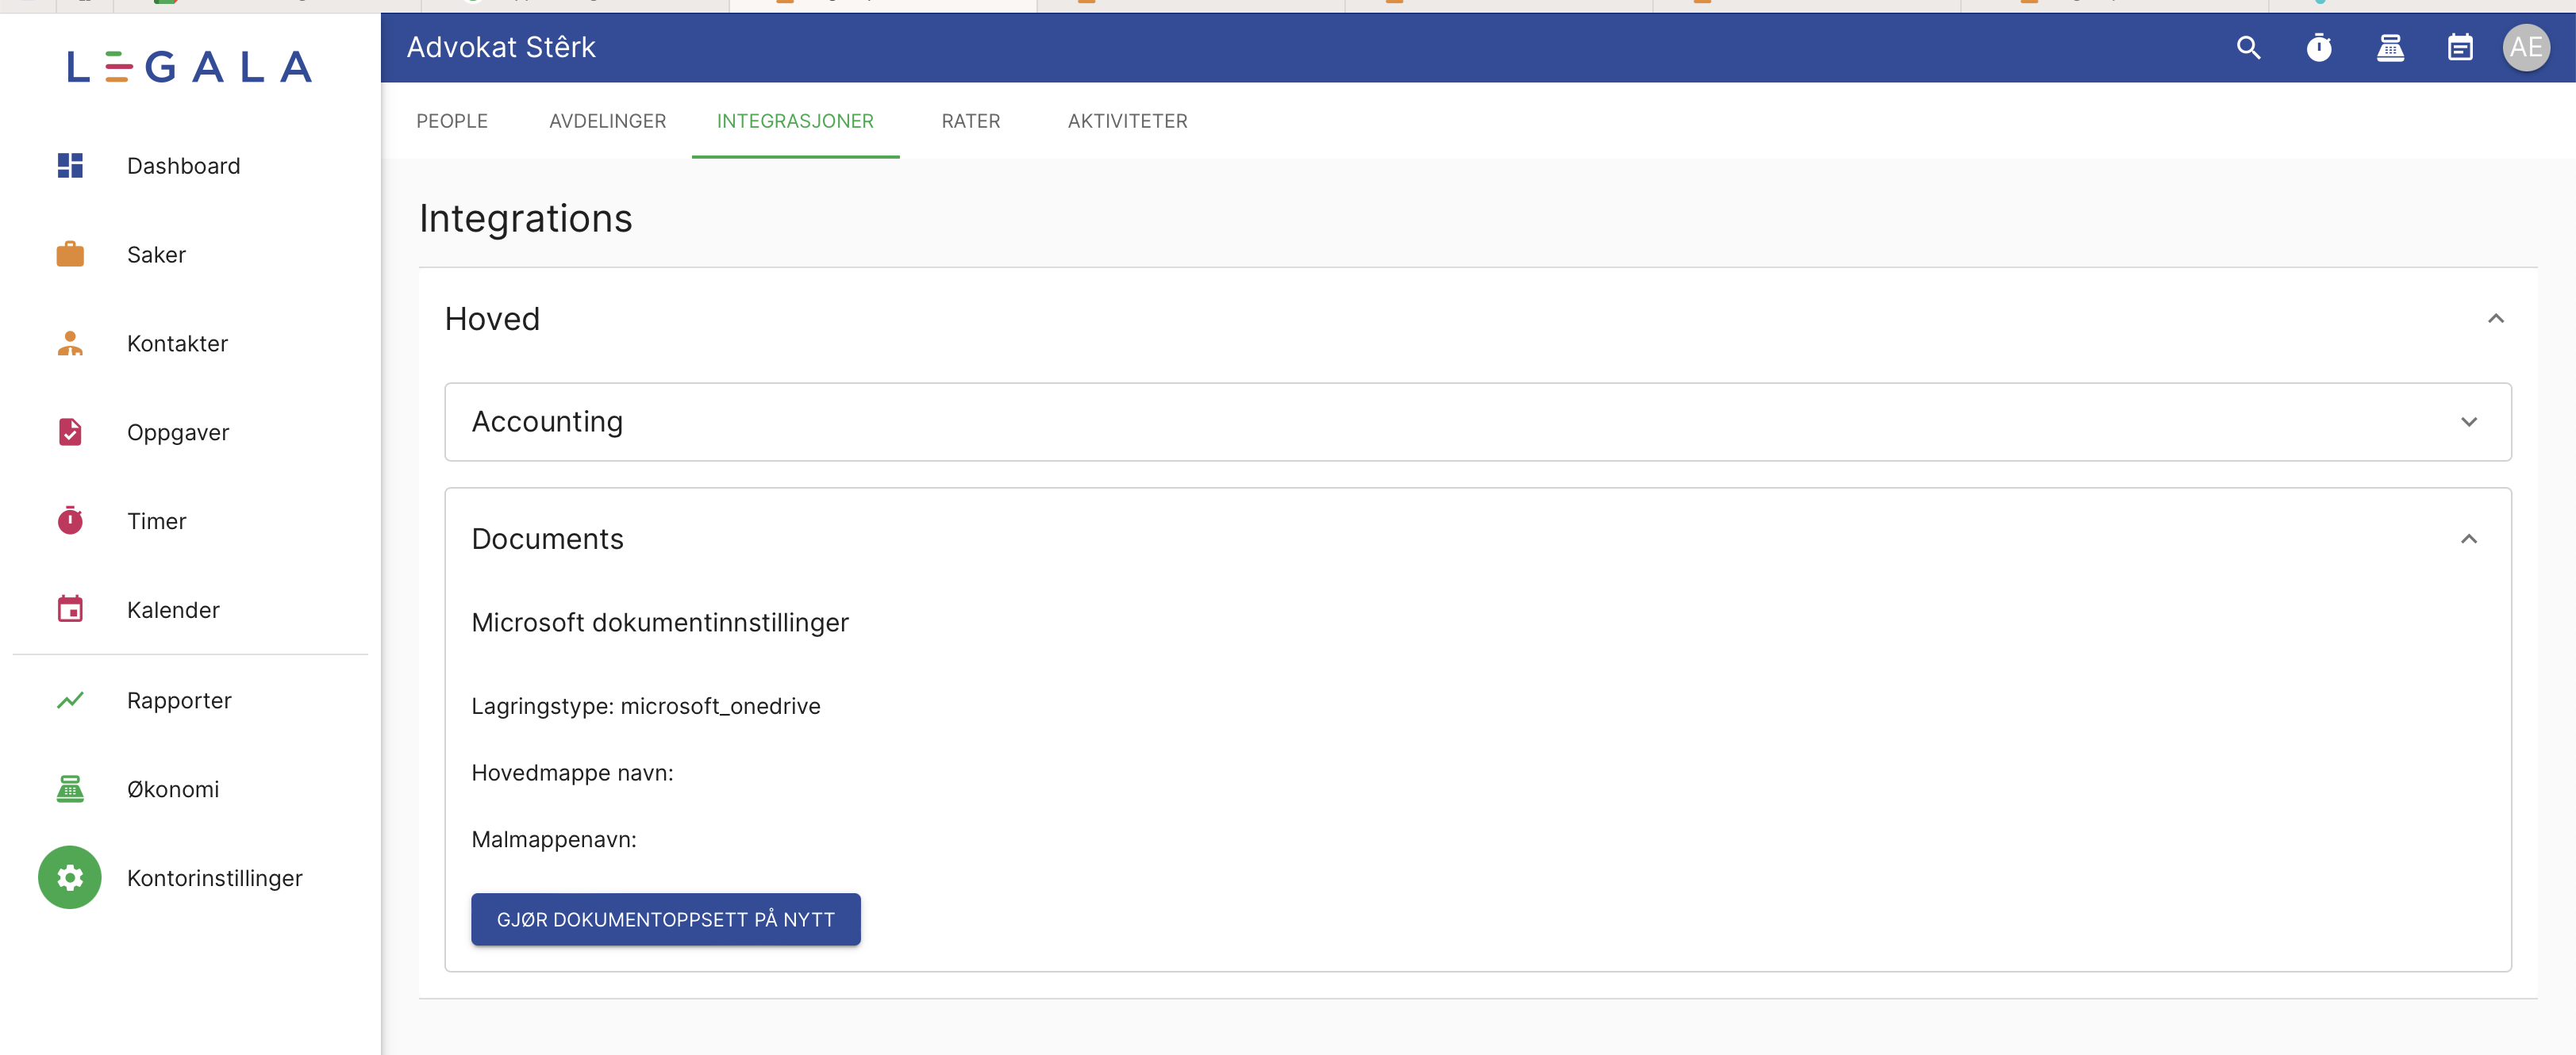
Task: Click the Dashboard grid icon
Action: (70, 166)
